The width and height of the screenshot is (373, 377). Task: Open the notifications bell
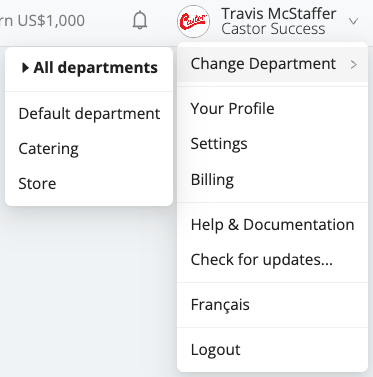(140, 21)
